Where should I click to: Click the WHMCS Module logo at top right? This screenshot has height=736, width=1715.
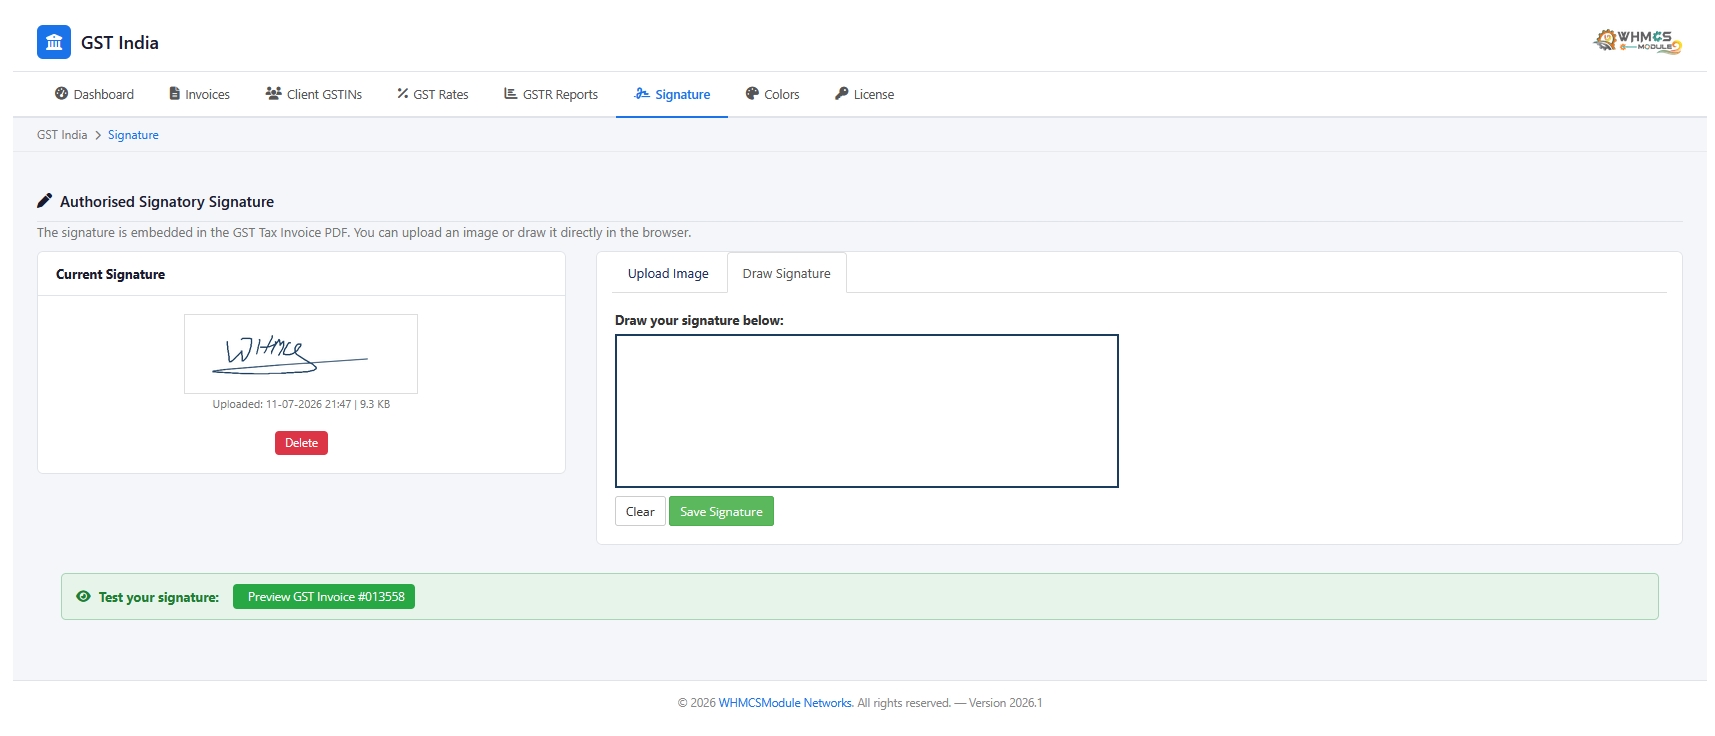pyautogui.click(x=1637, y=41)
